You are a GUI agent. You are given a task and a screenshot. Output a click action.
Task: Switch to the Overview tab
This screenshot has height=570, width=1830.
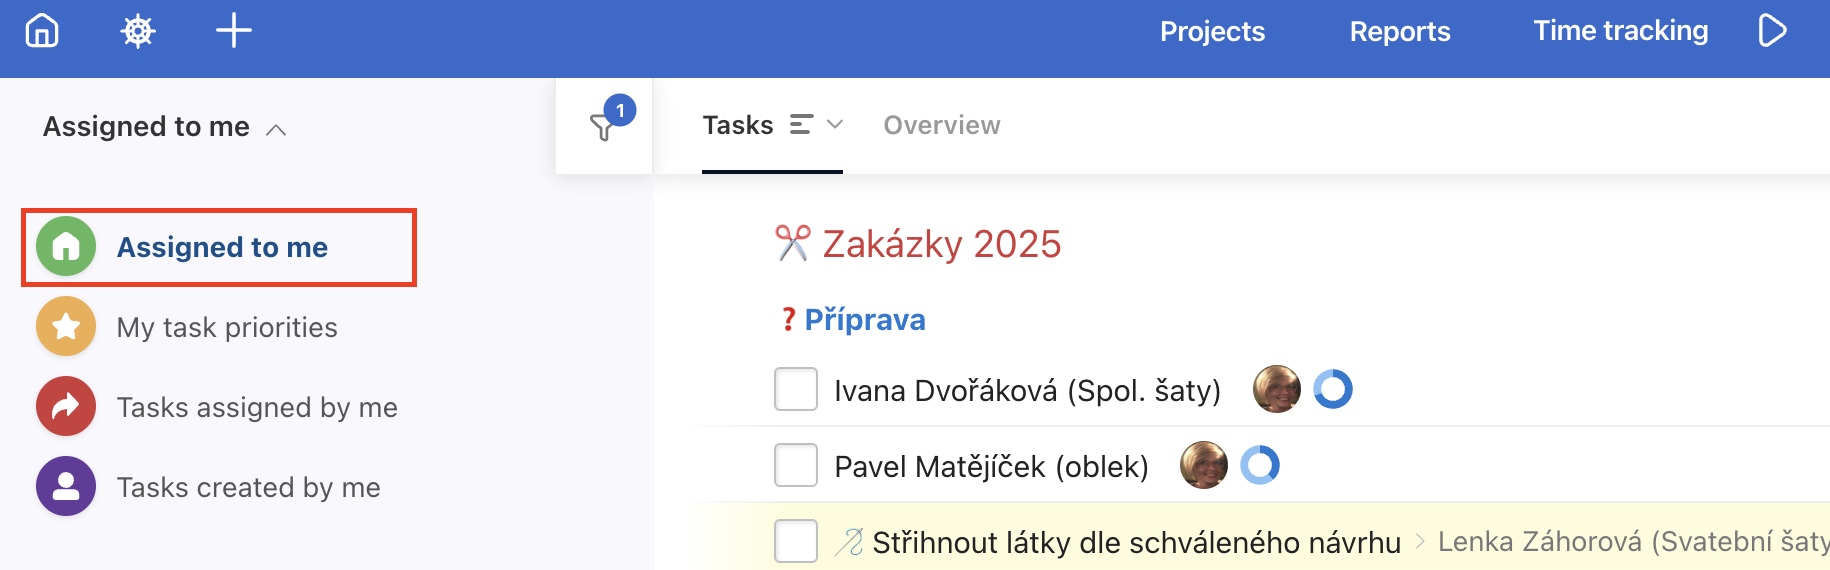(941, 125)
